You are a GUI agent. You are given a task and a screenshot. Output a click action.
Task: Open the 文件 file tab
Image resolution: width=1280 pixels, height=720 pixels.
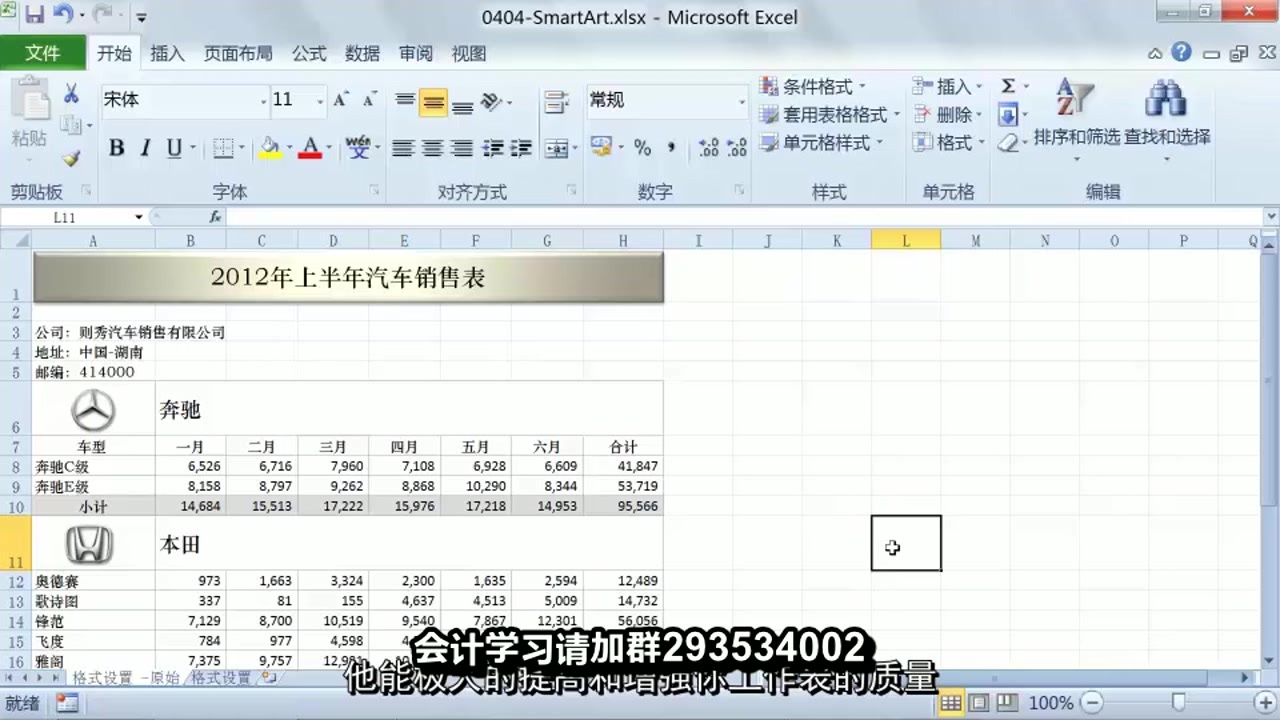point(42,53)
